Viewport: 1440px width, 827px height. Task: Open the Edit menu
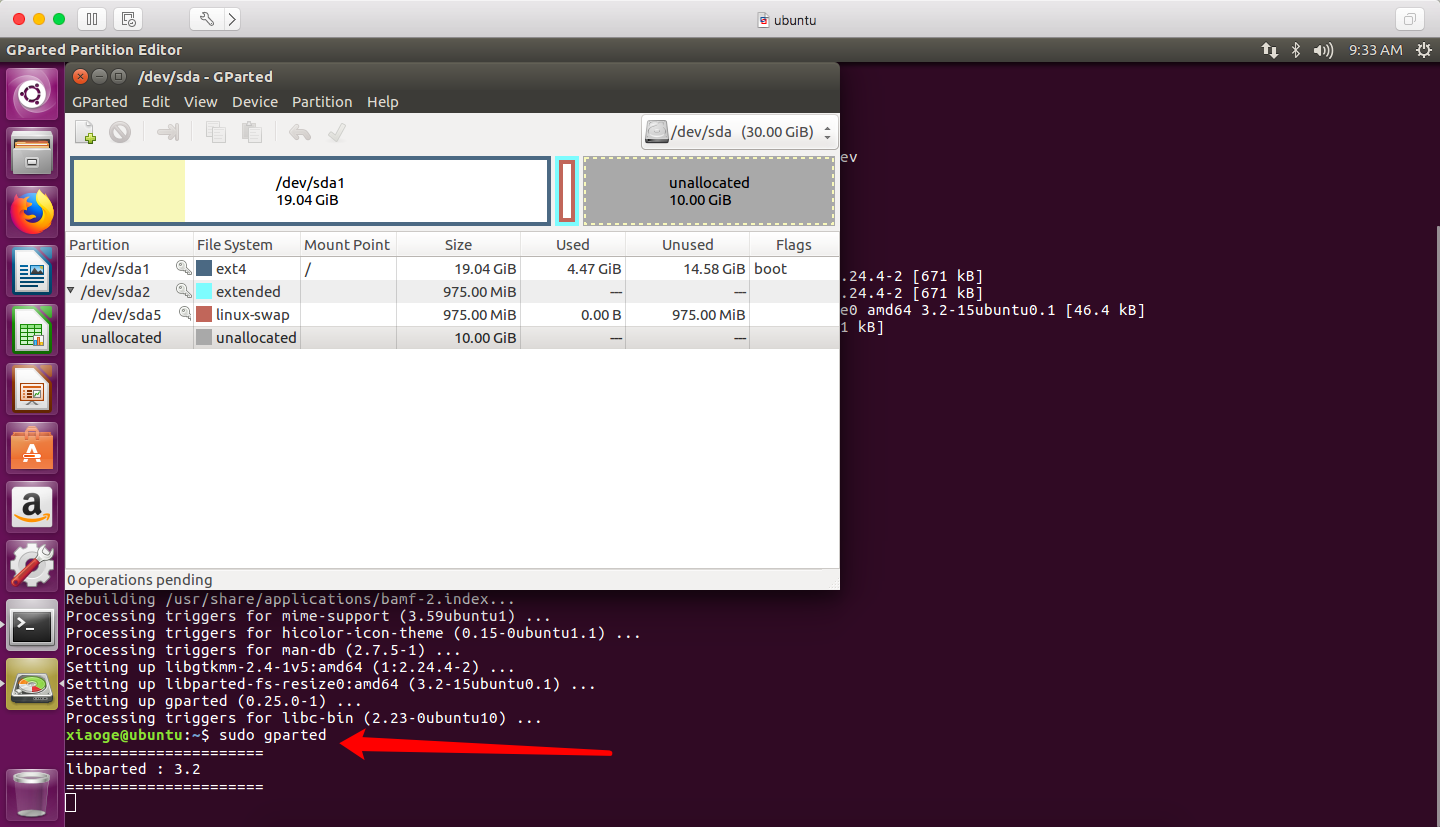[156, 102]
